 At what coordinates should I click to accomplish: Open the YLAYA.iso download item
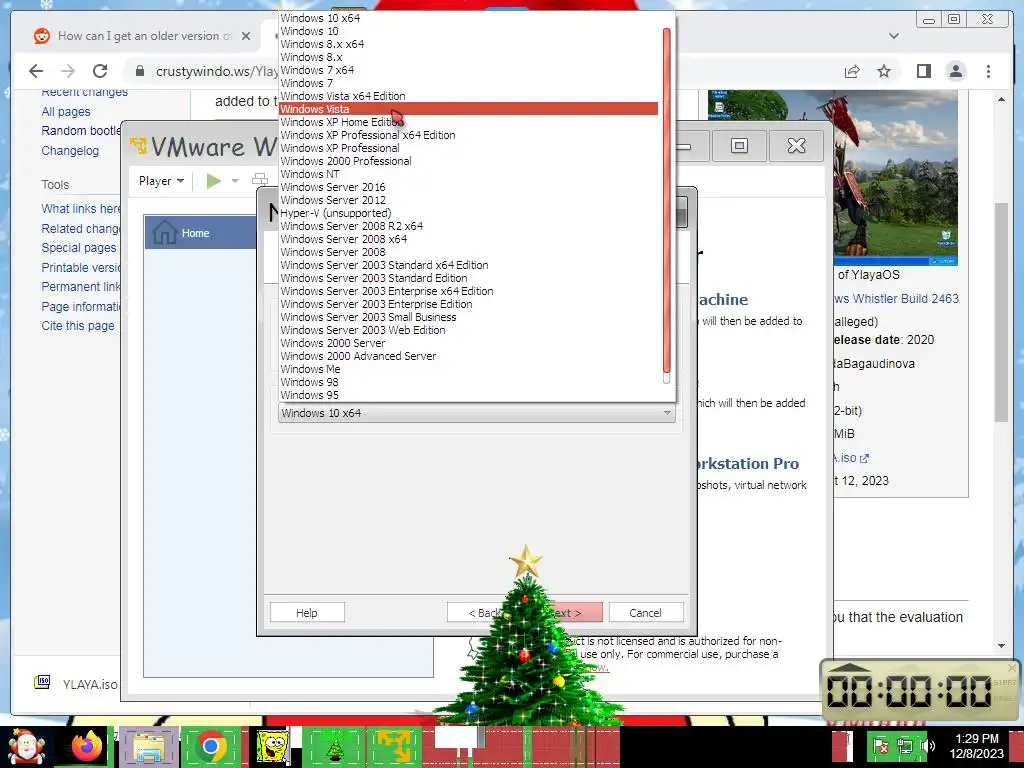click(76, 684)
